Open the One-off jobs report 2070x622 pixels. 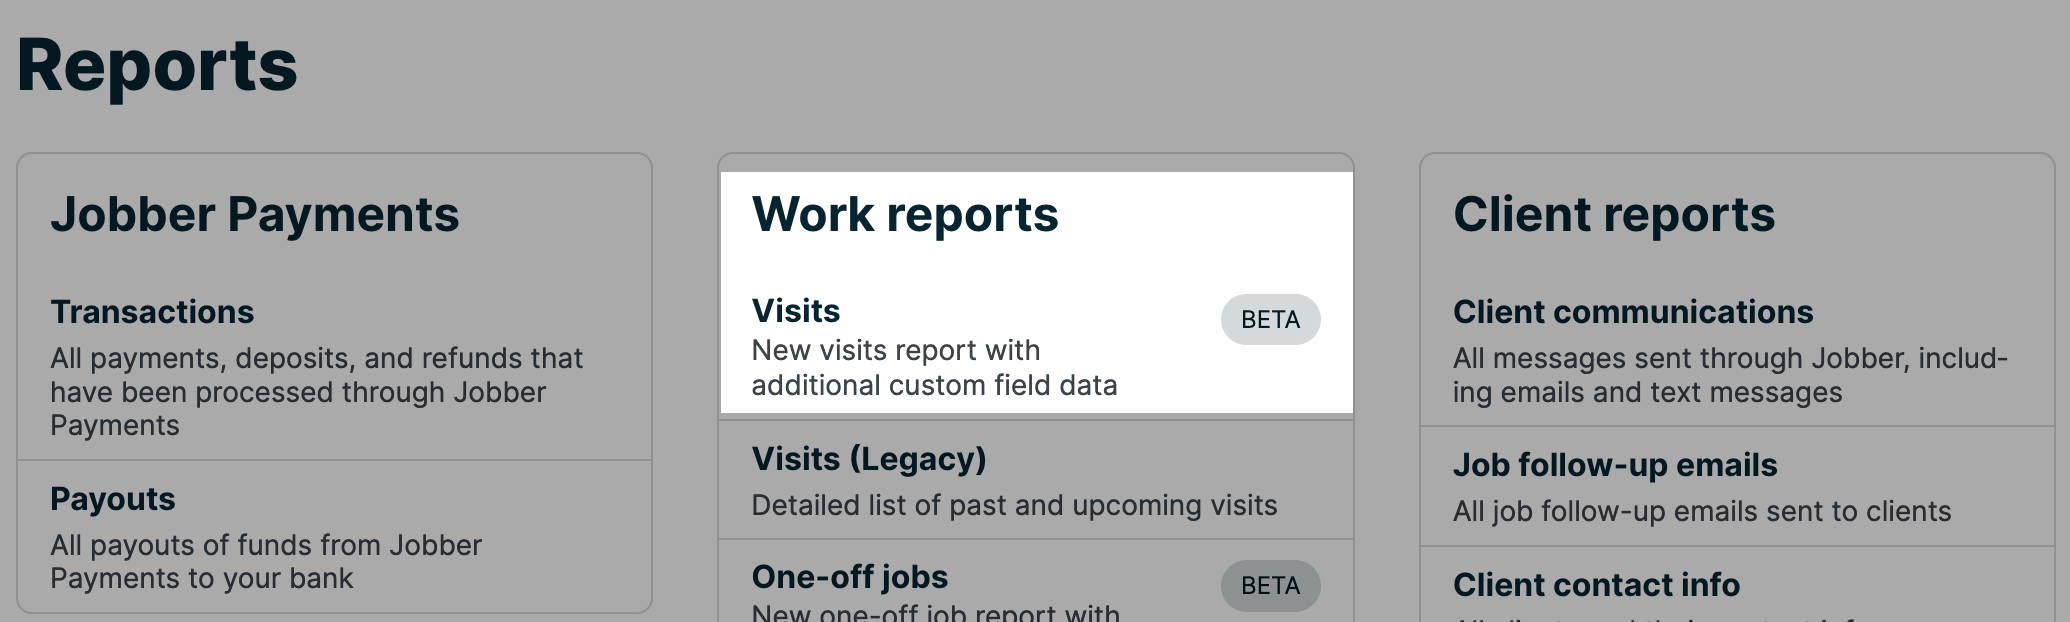pos(849,576)
